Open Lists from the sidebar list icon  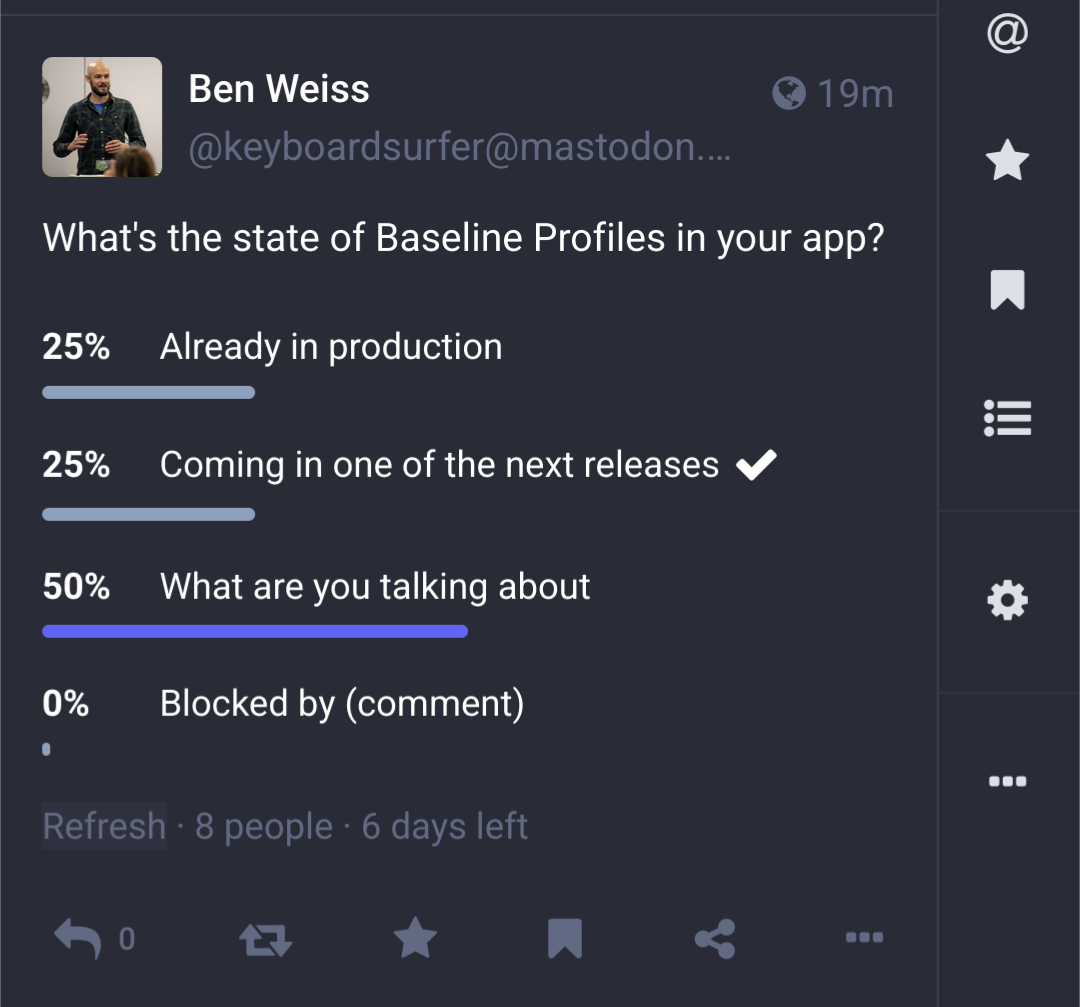click(x=1007, y=418)
